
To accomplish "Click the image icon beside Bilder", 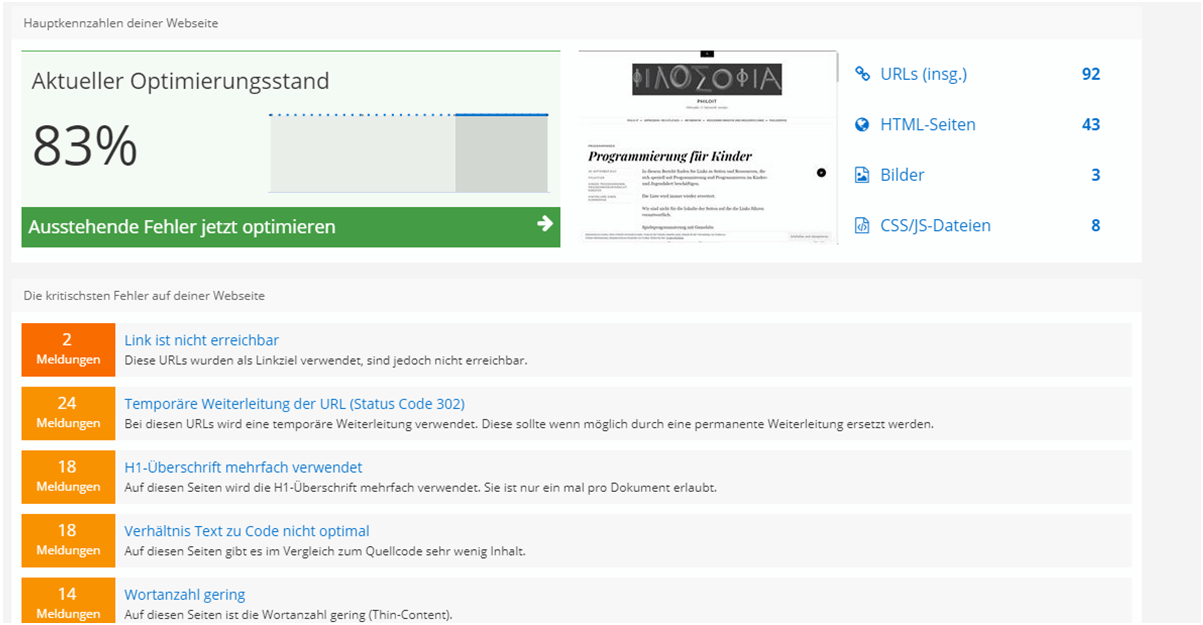I will [x=862, y=175].
